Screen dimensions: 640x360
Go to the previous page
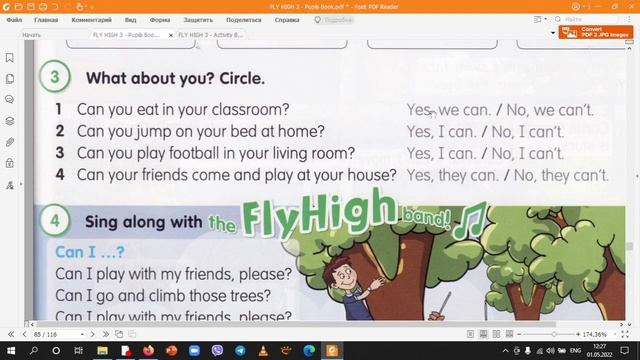tap(24, 334)
